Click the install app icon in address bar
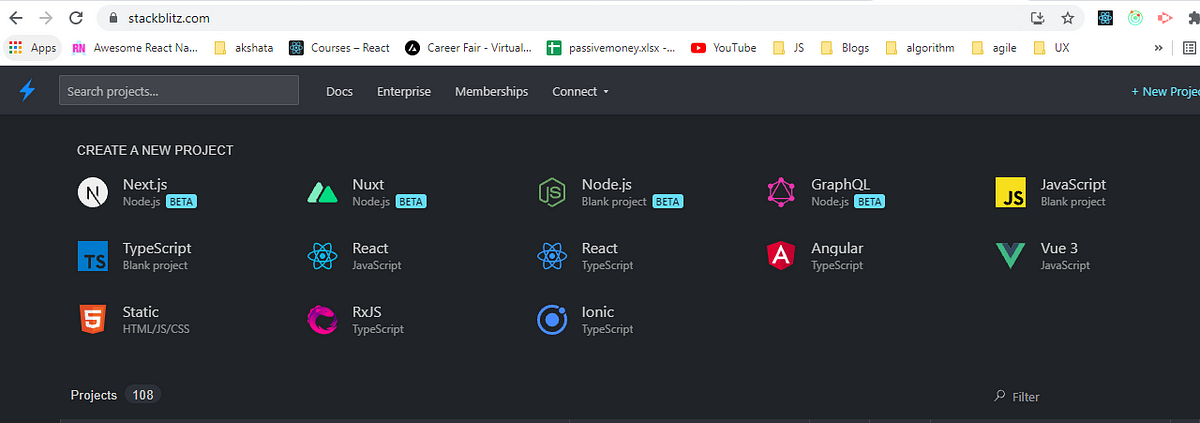Image resolution: width=1200 pixels, height=423 pixels. 1038,18
